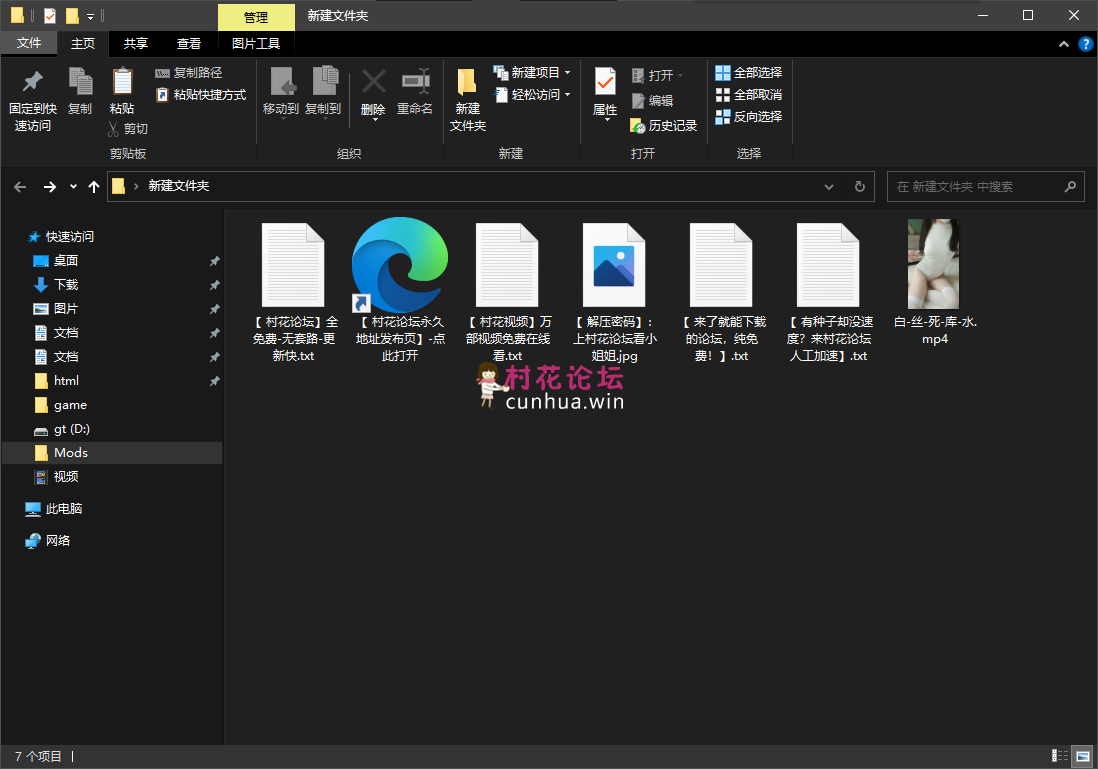Screen dimensions: 1098x769
Task: Click the Rename icon in ribbon
Action: point(414,82)
